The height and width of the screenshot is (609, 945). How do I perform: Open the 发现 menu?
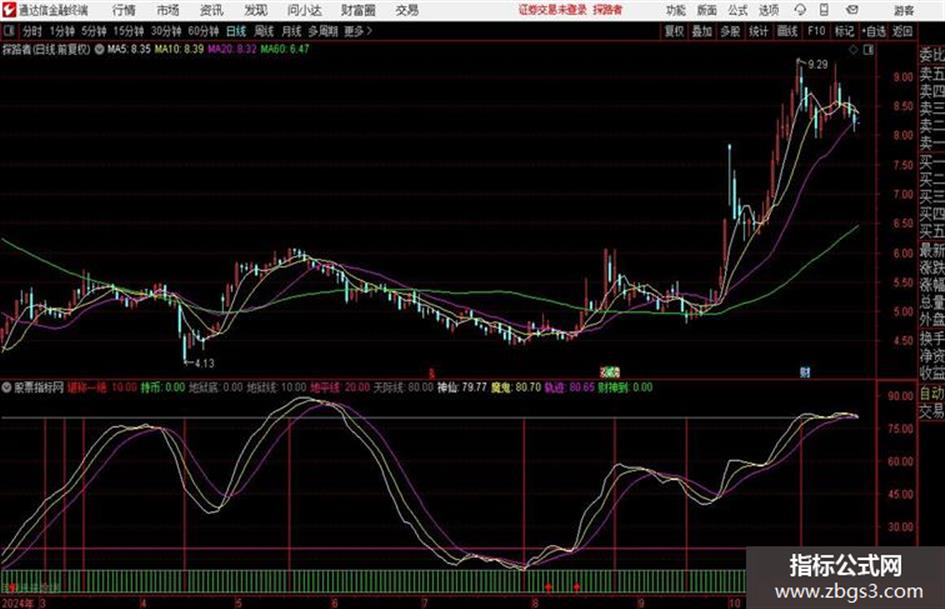(x=256, y=10)
